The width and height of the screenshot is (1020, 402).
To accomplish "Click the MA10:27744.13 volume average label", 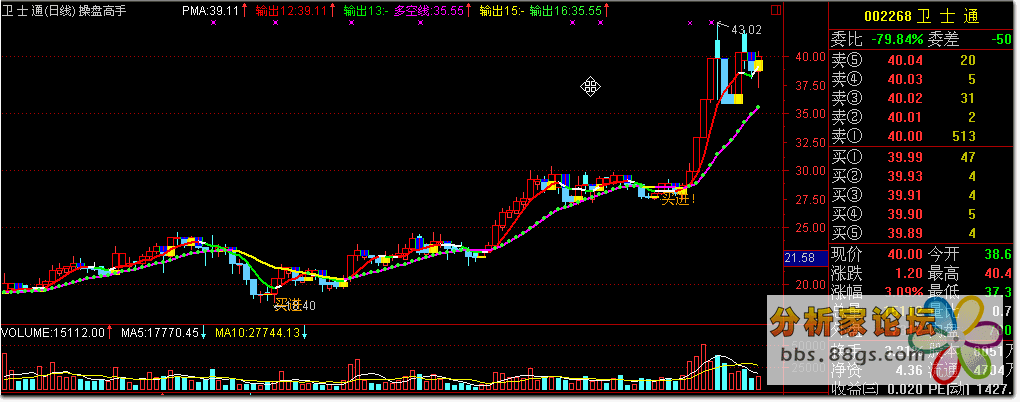I will click(258, 333).
